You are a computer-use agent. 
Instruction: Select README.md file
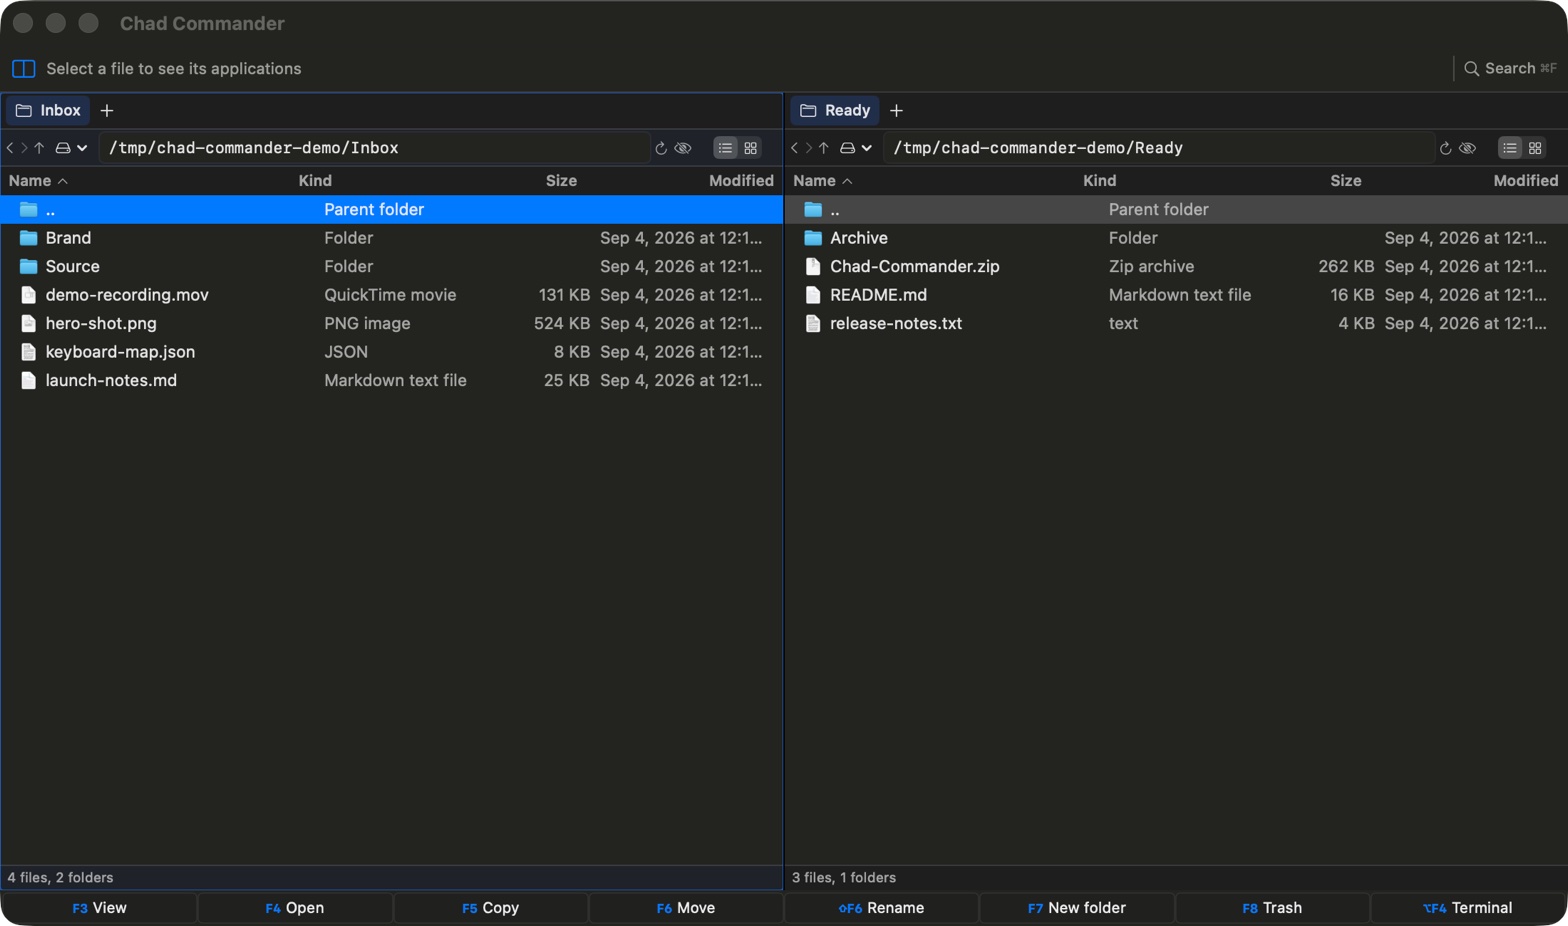point(1176,295)
